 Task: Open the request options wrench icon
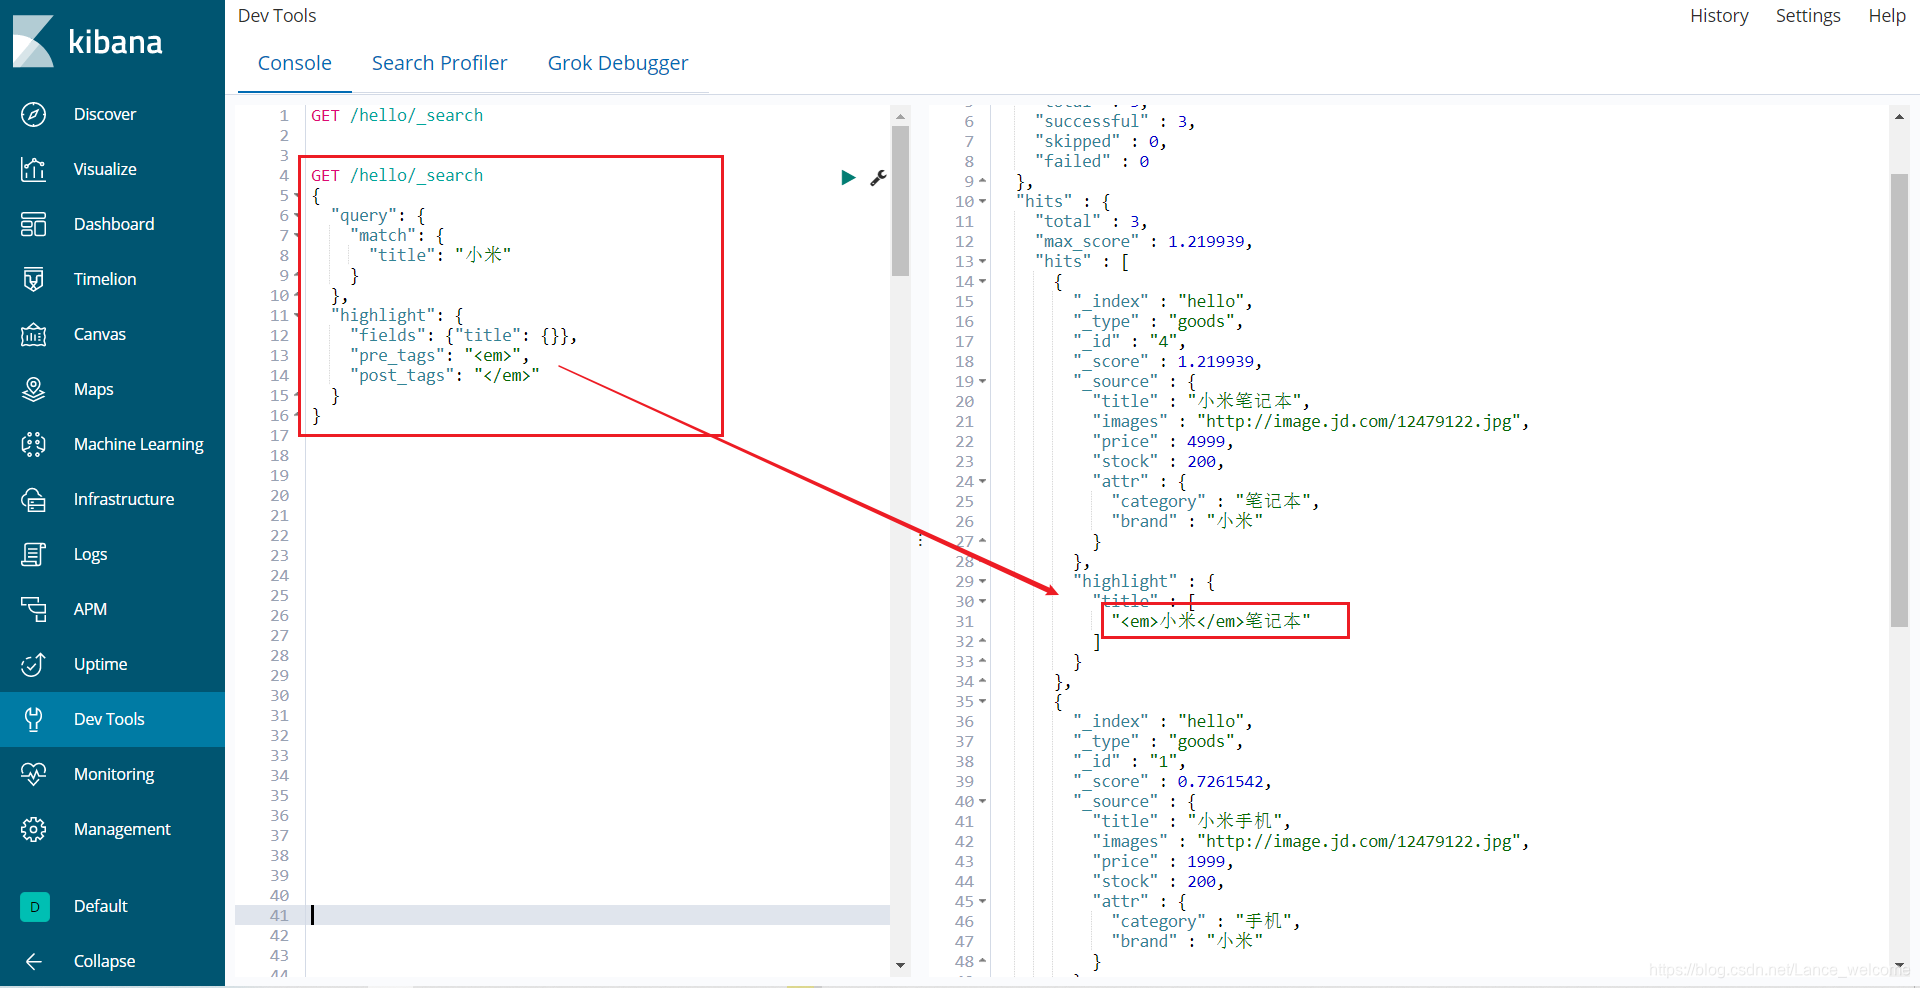coord(878,178)
